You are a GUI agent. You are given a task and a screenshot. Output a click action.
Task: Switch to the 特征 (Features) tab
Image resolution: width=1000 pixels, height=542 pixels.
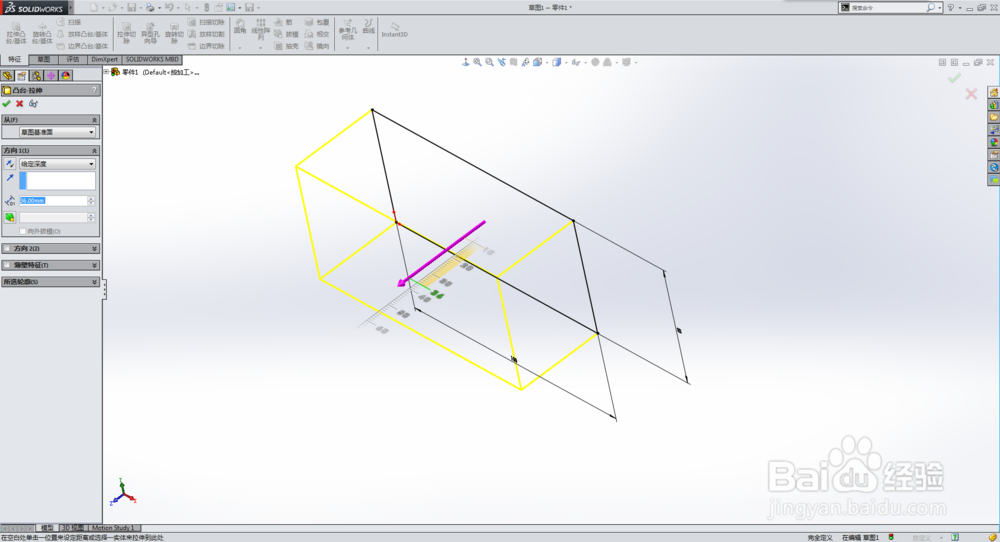[15, 59]
